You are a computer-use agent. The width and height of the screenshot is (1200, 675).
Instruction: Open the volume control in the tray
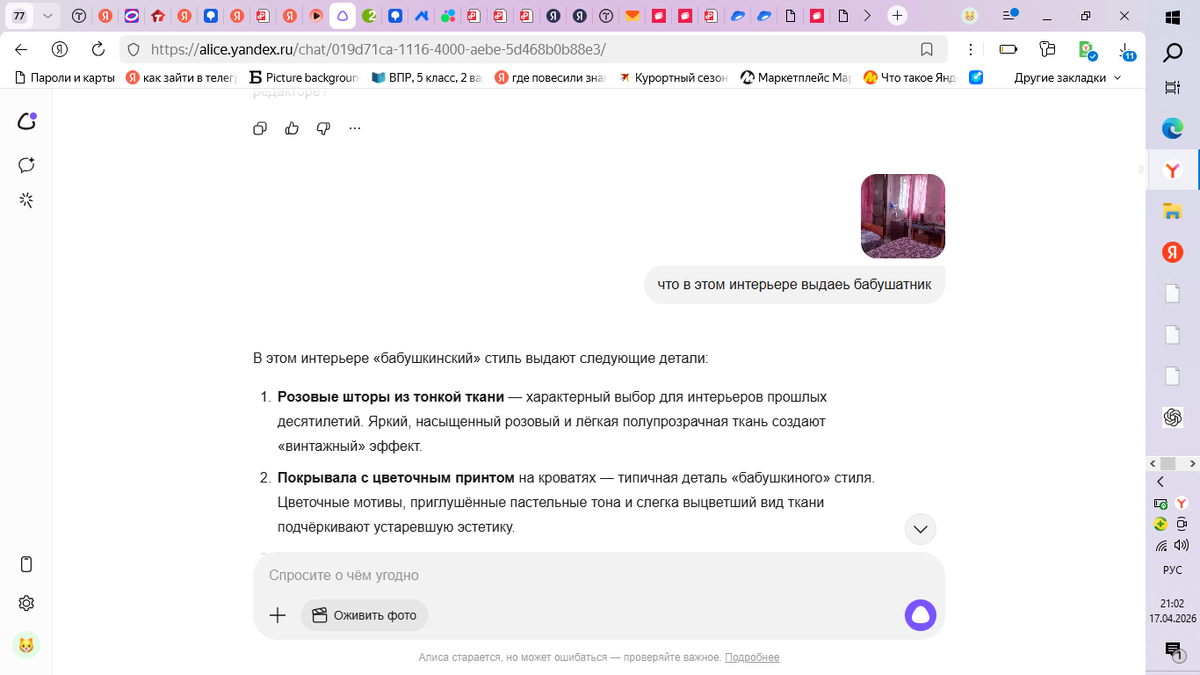1182,545
